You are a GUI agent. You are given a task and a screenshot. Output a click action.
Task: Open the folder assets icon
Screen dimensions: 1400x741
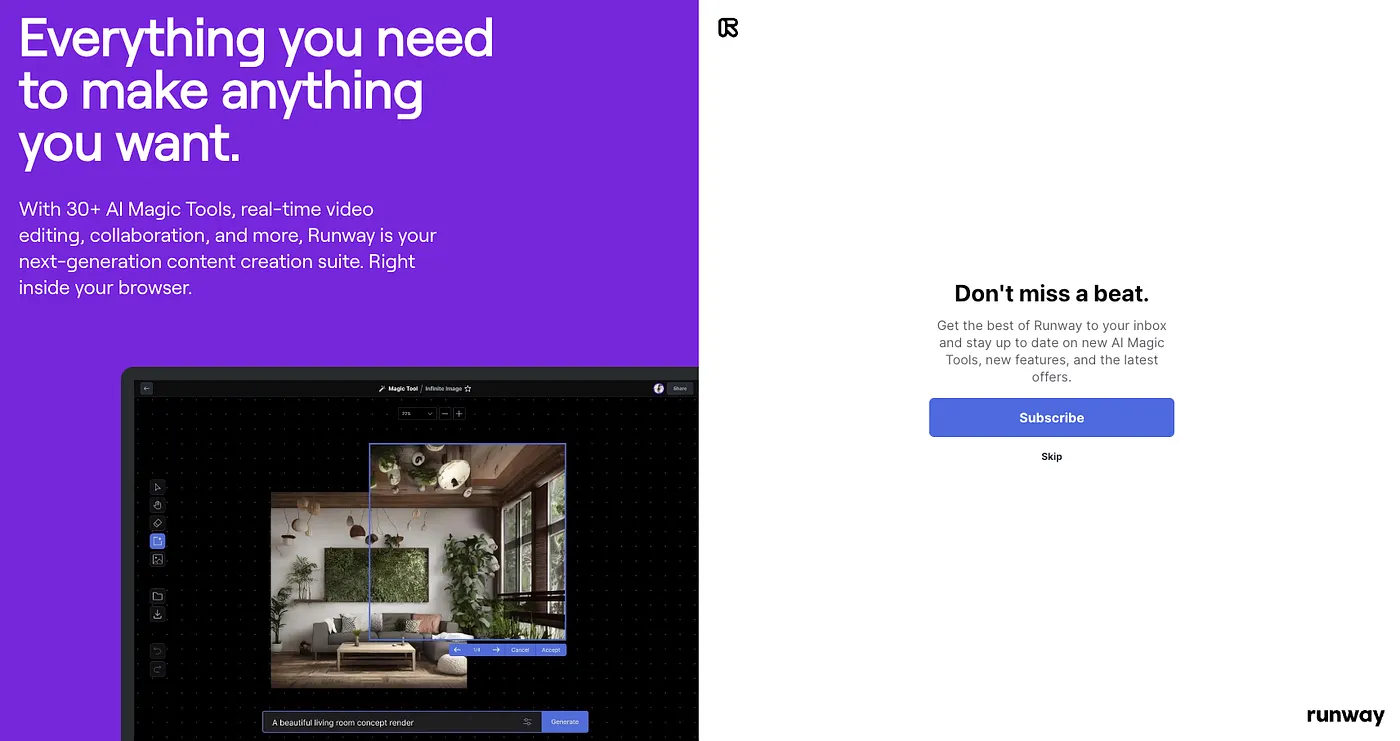[x=157, y=596]
